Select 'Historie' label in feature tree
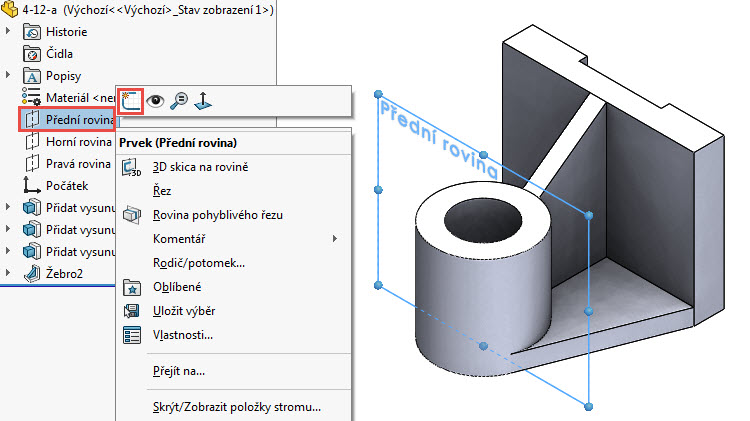 66,32
